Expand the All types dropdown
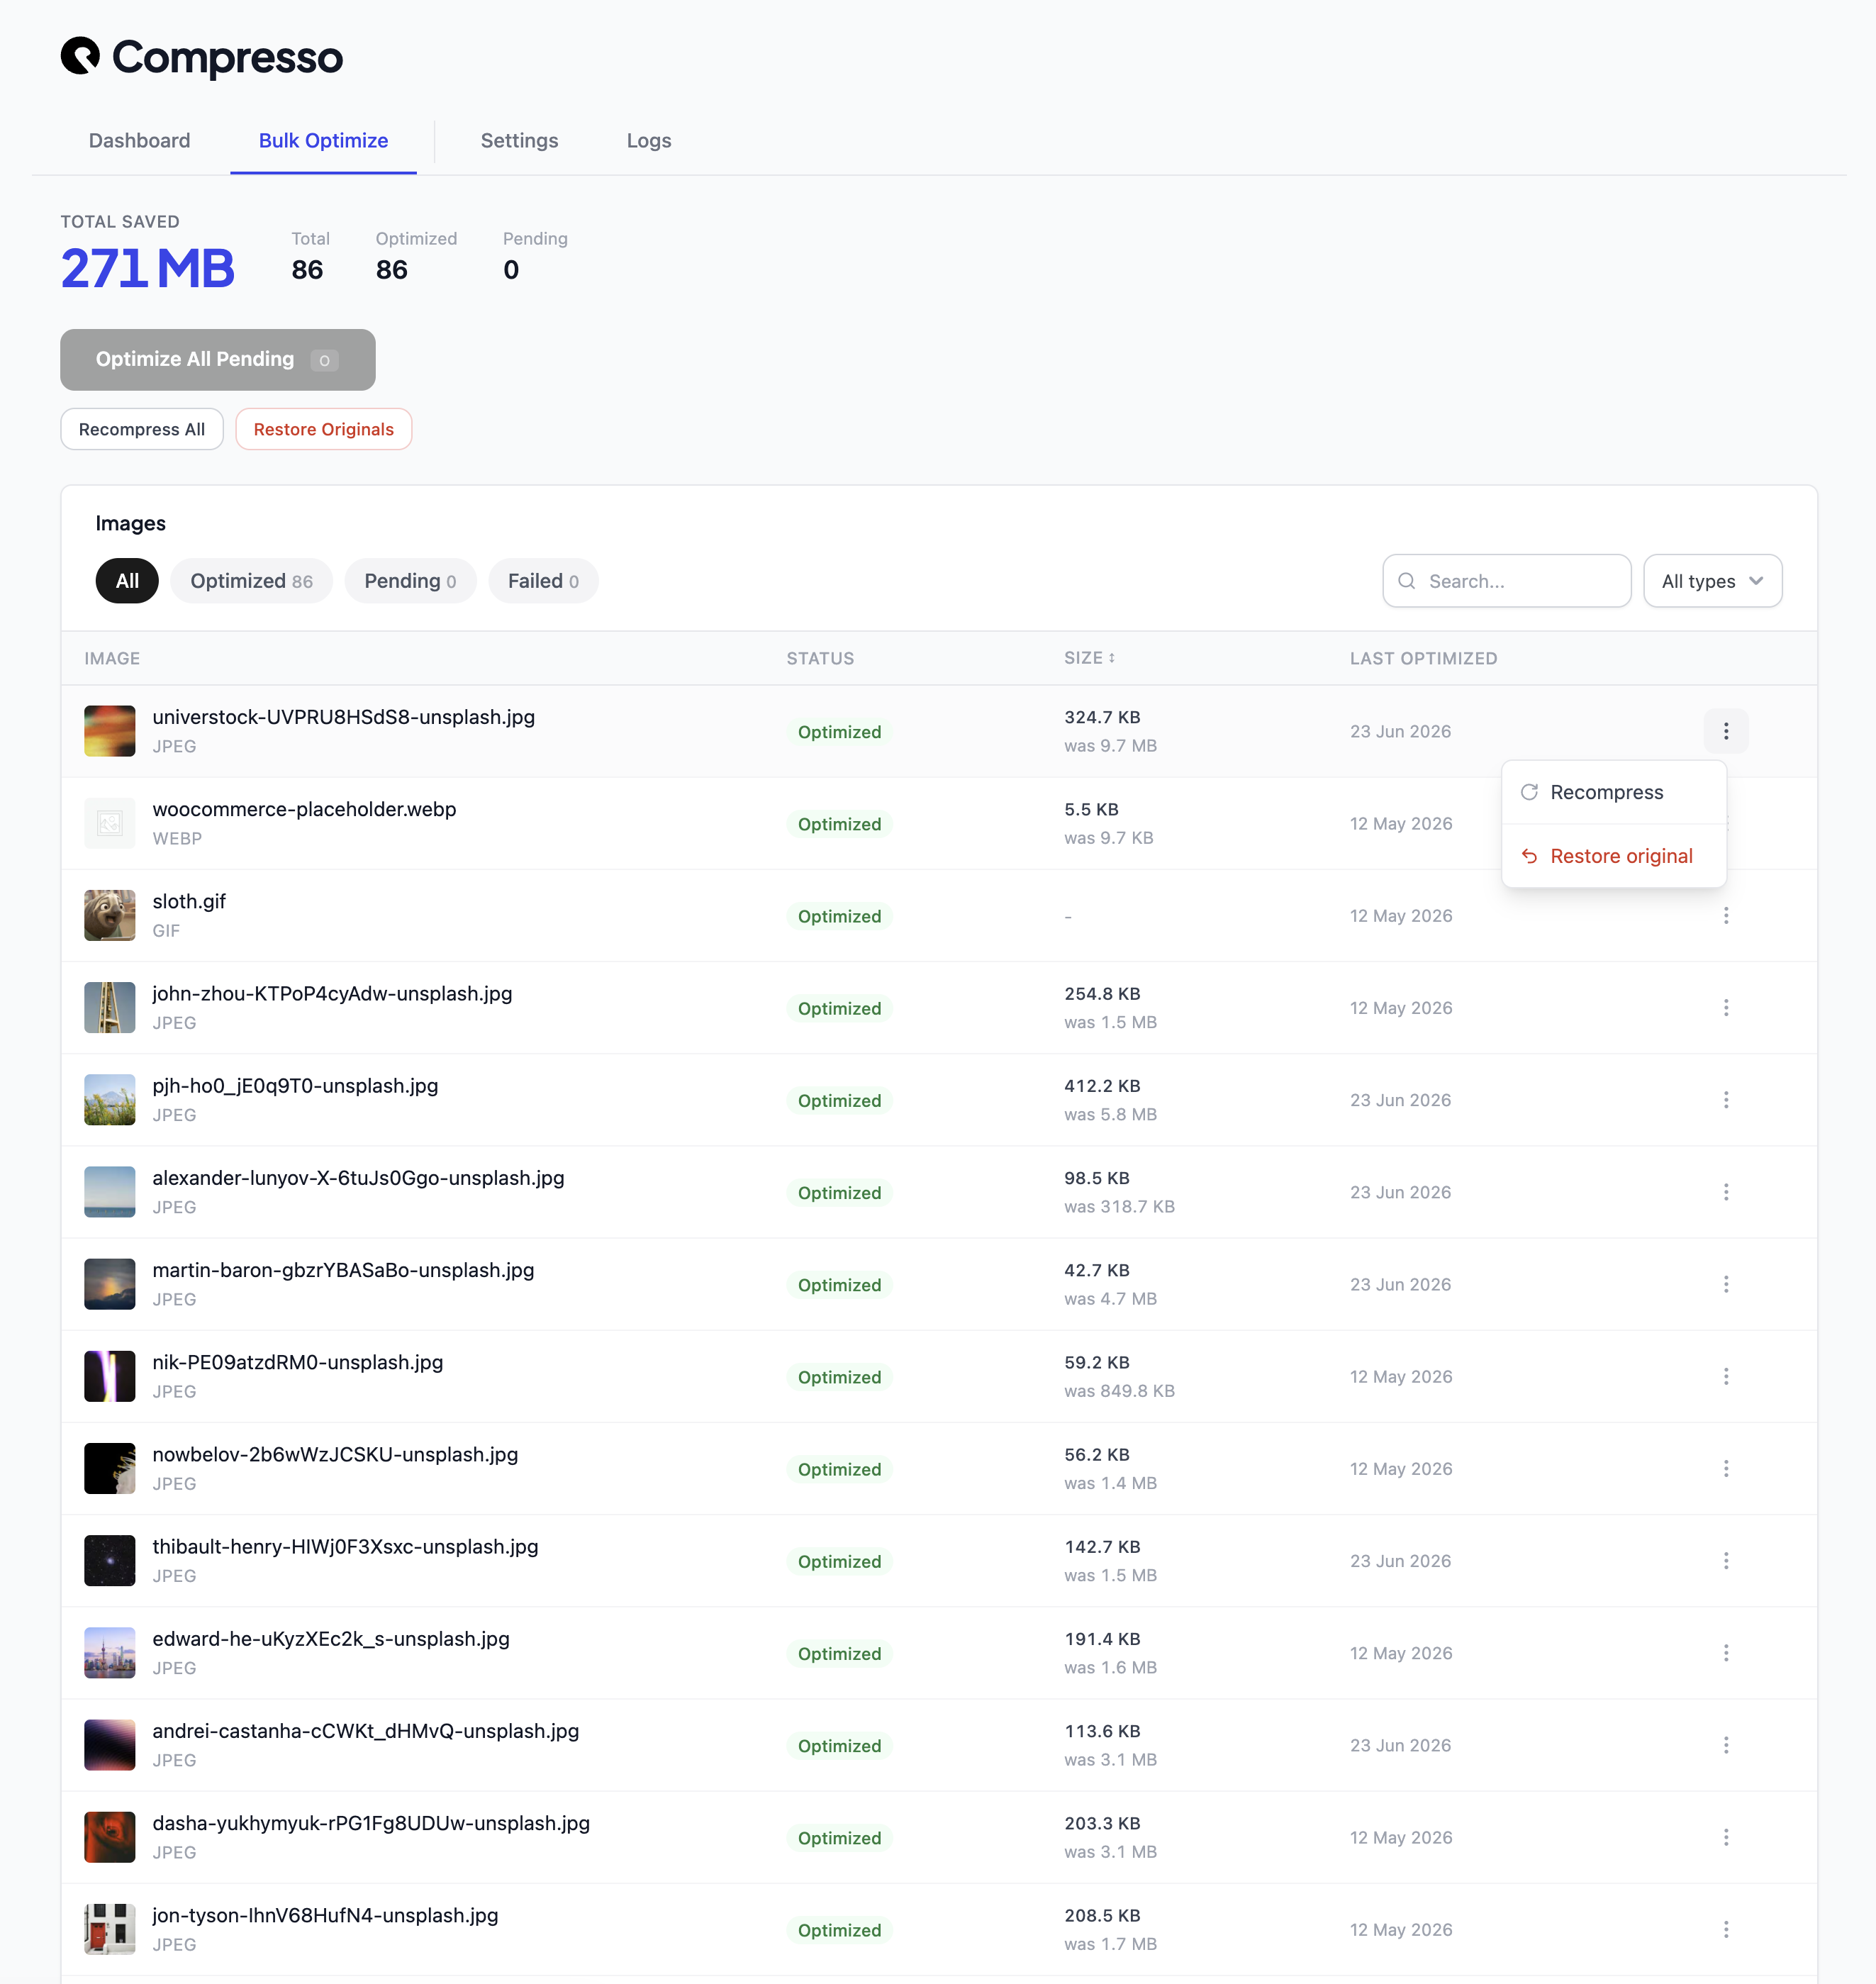 click(x=1712, y=580)
